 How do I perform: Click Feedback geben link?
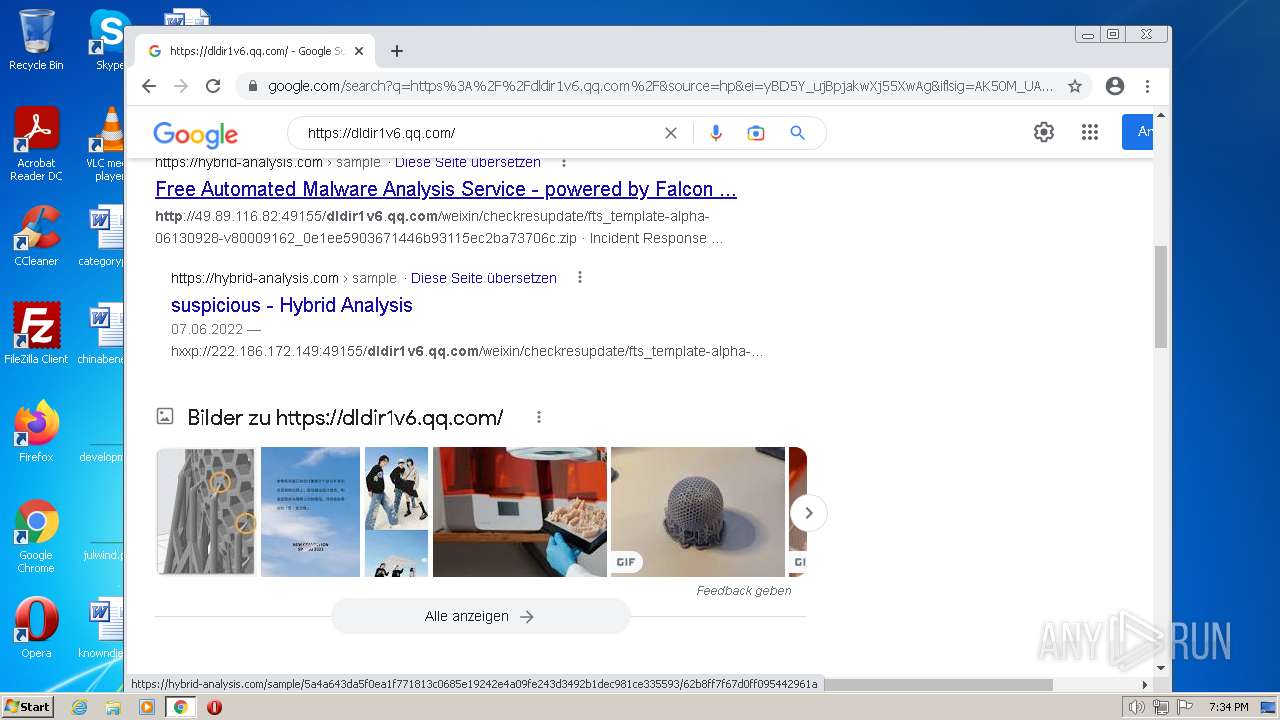[x=744, y=591]
